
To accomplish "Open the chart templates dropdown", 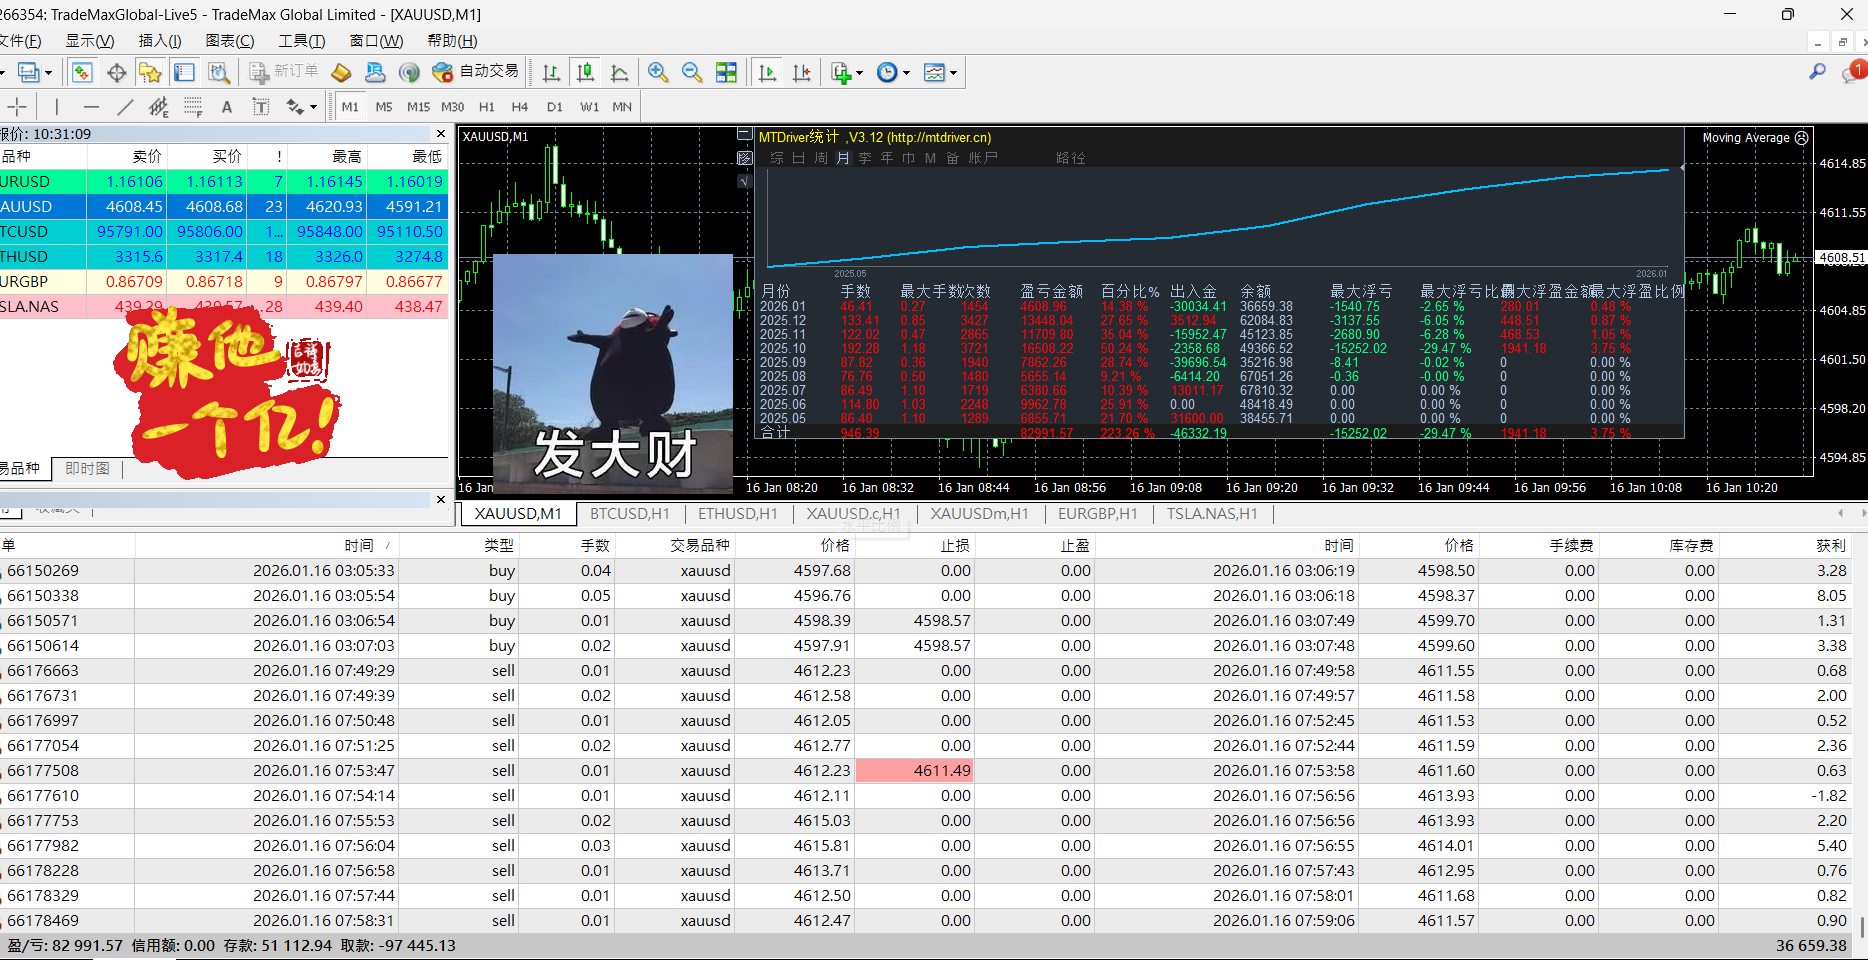I will (x=954, y=73).
